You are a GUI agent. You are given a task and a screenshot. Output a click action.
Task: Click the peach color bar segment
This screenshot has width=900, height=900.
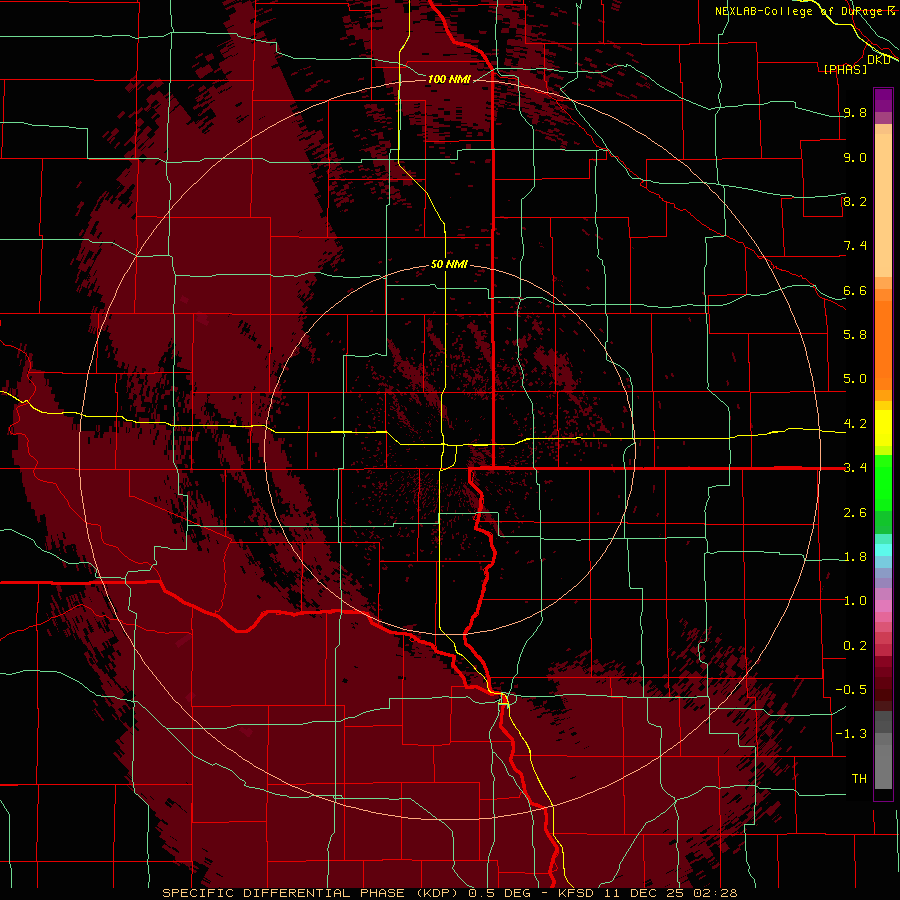(x=883, y=205)
